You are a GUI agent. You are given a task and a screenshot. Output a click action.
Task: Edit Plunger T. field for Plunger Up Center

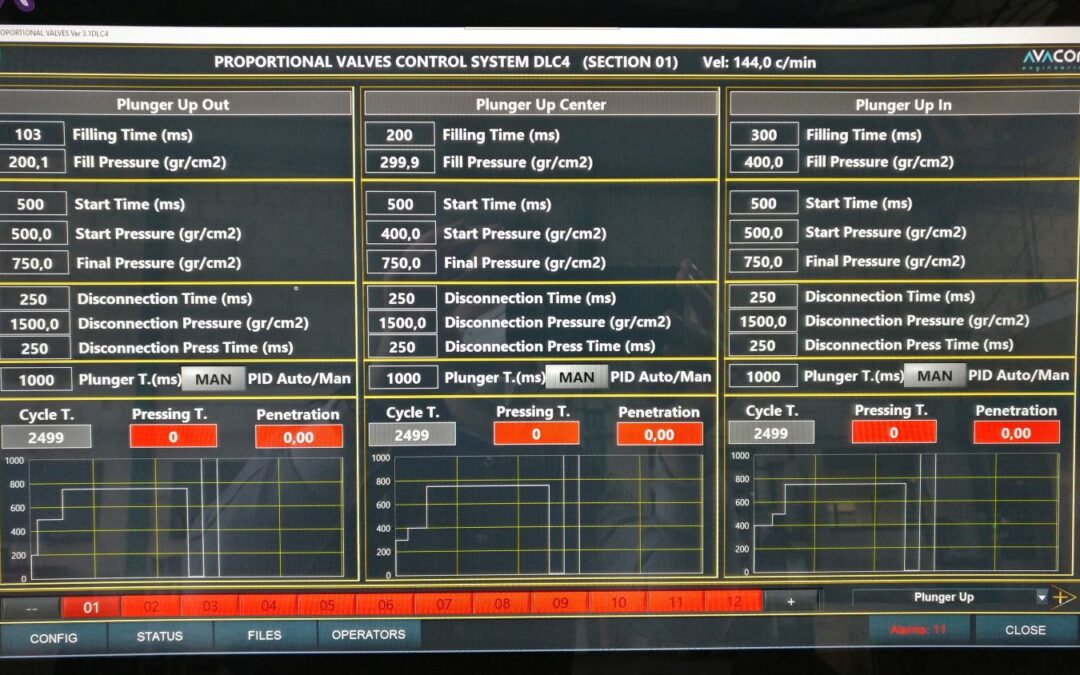coord(404,377)
